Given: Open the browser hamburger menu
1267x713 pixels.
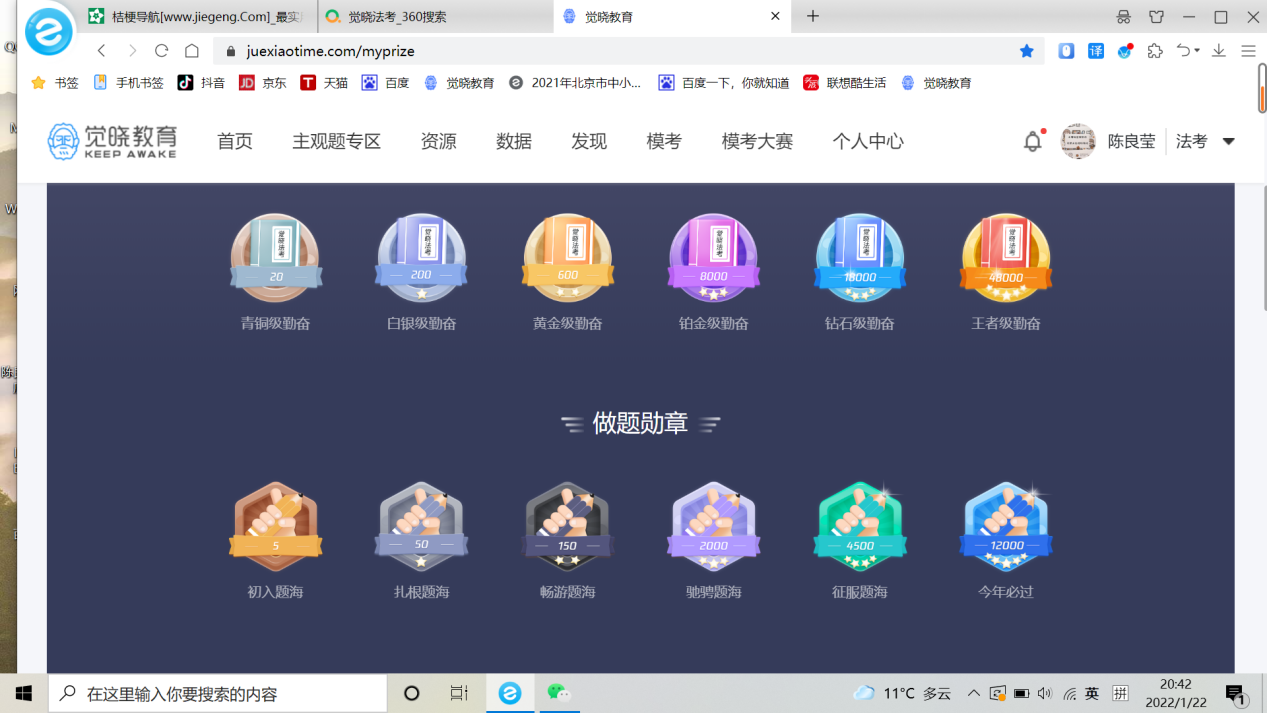Looking at the screenshot, I should coord(1248,51).
